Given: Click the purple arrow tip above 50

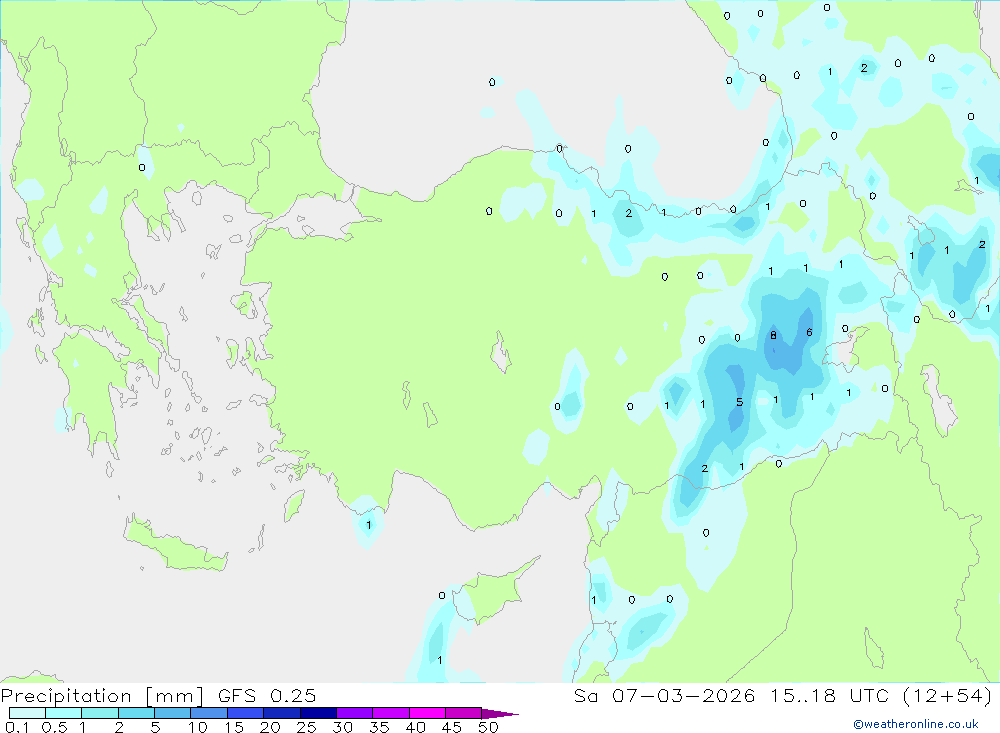Looking at the screenshot, I should 500,714.
